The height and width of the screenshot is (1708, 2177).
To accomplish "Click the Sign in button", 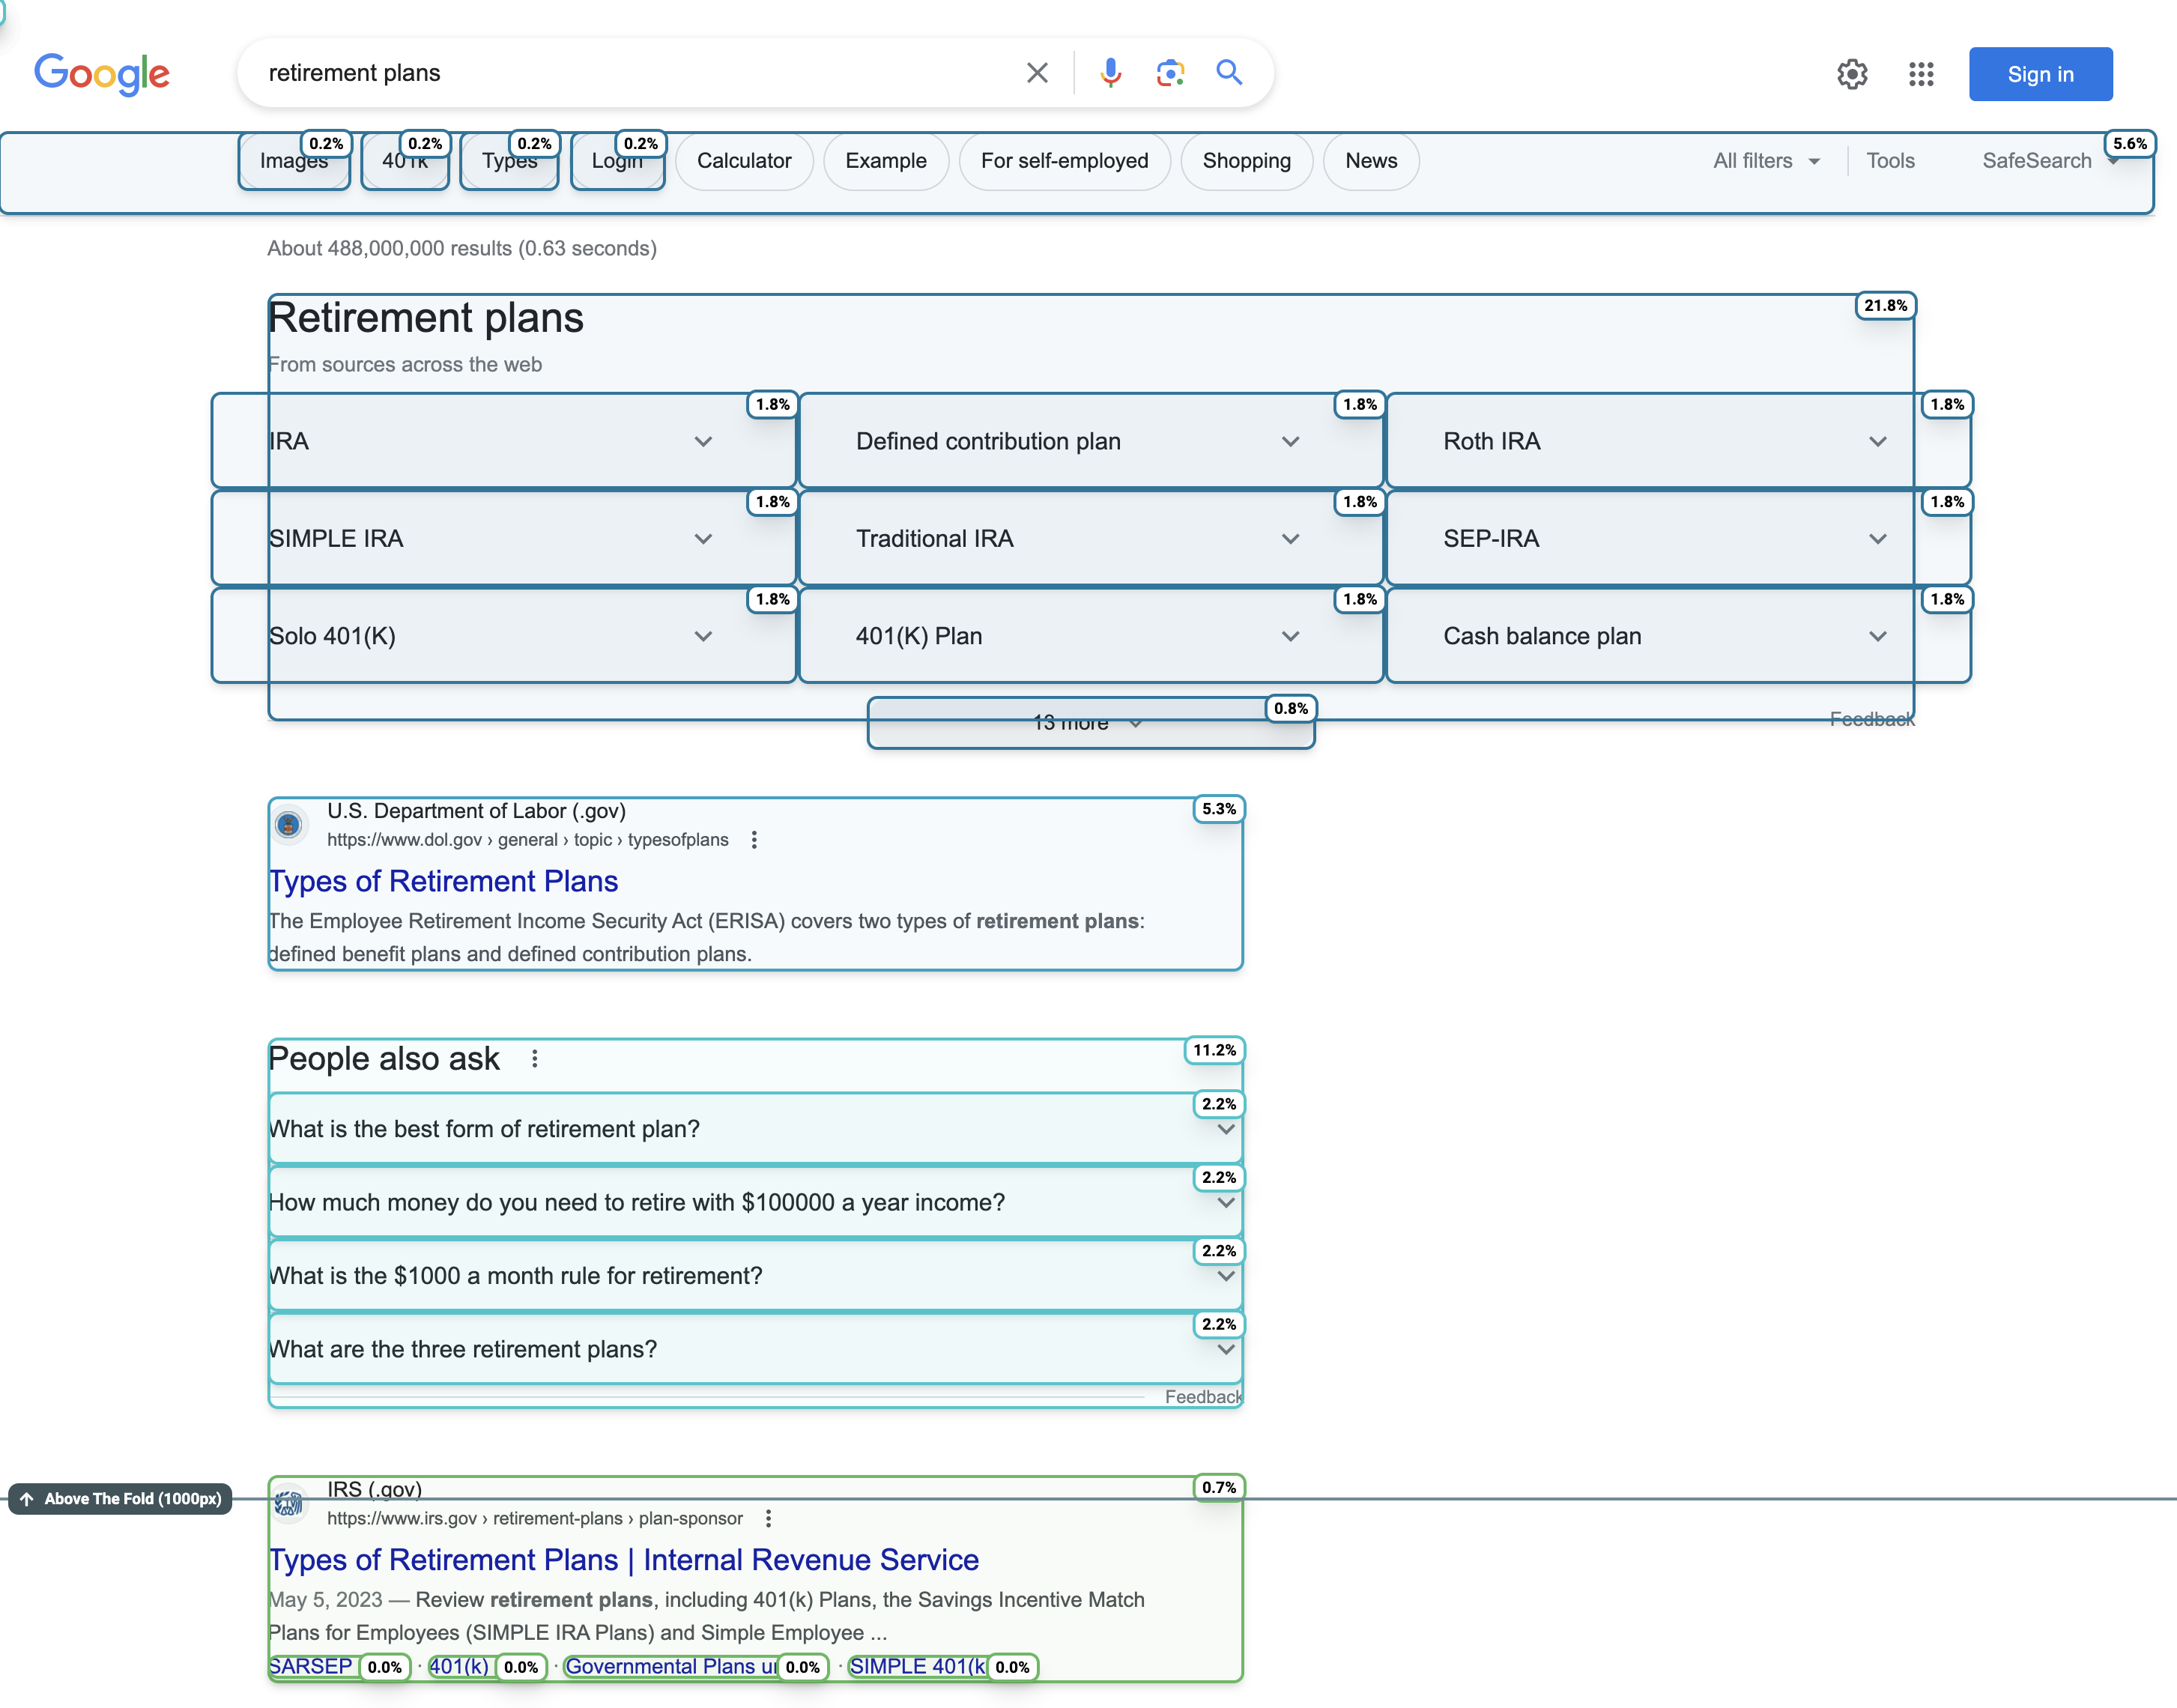I will (x=2040, y=74).
